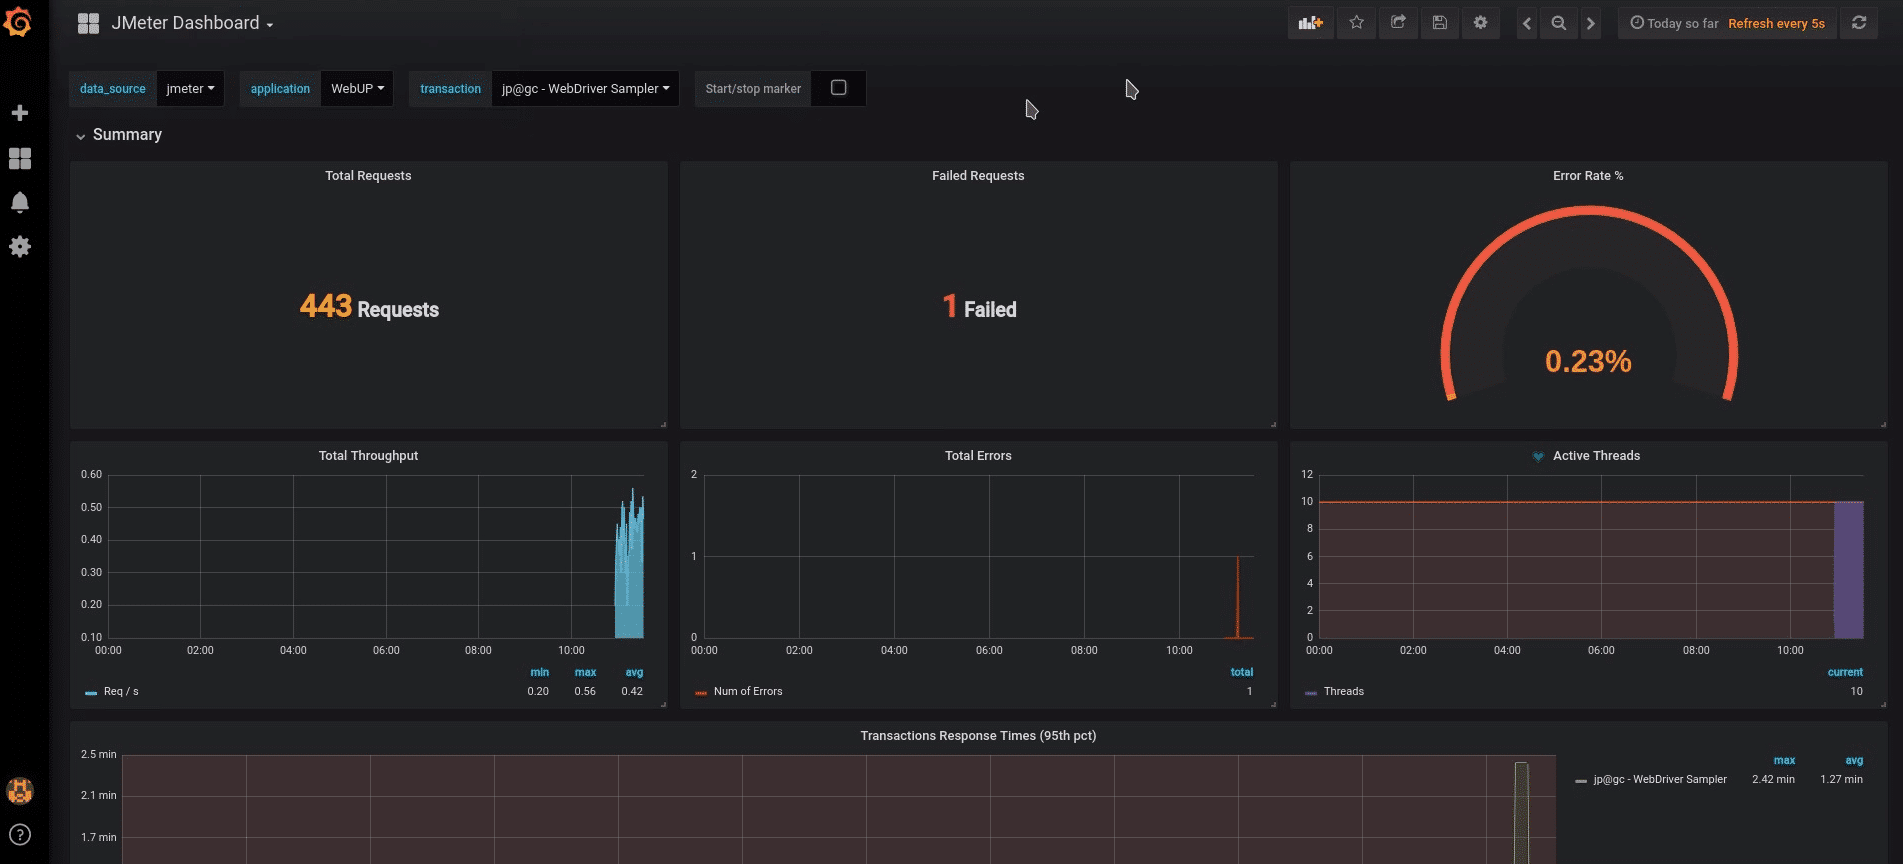Click the transaction variable label
Image resolution: width=1903 pixels, height=864 pixels.
click(450, 88)
